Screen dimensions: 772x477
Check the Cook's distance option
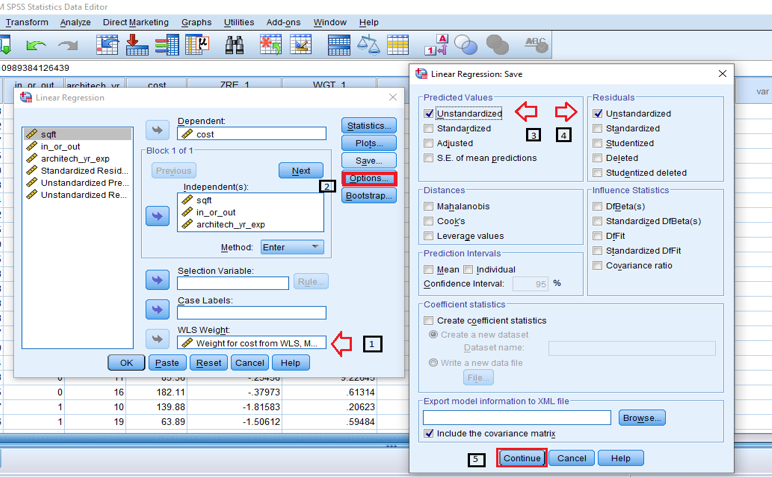429,221
